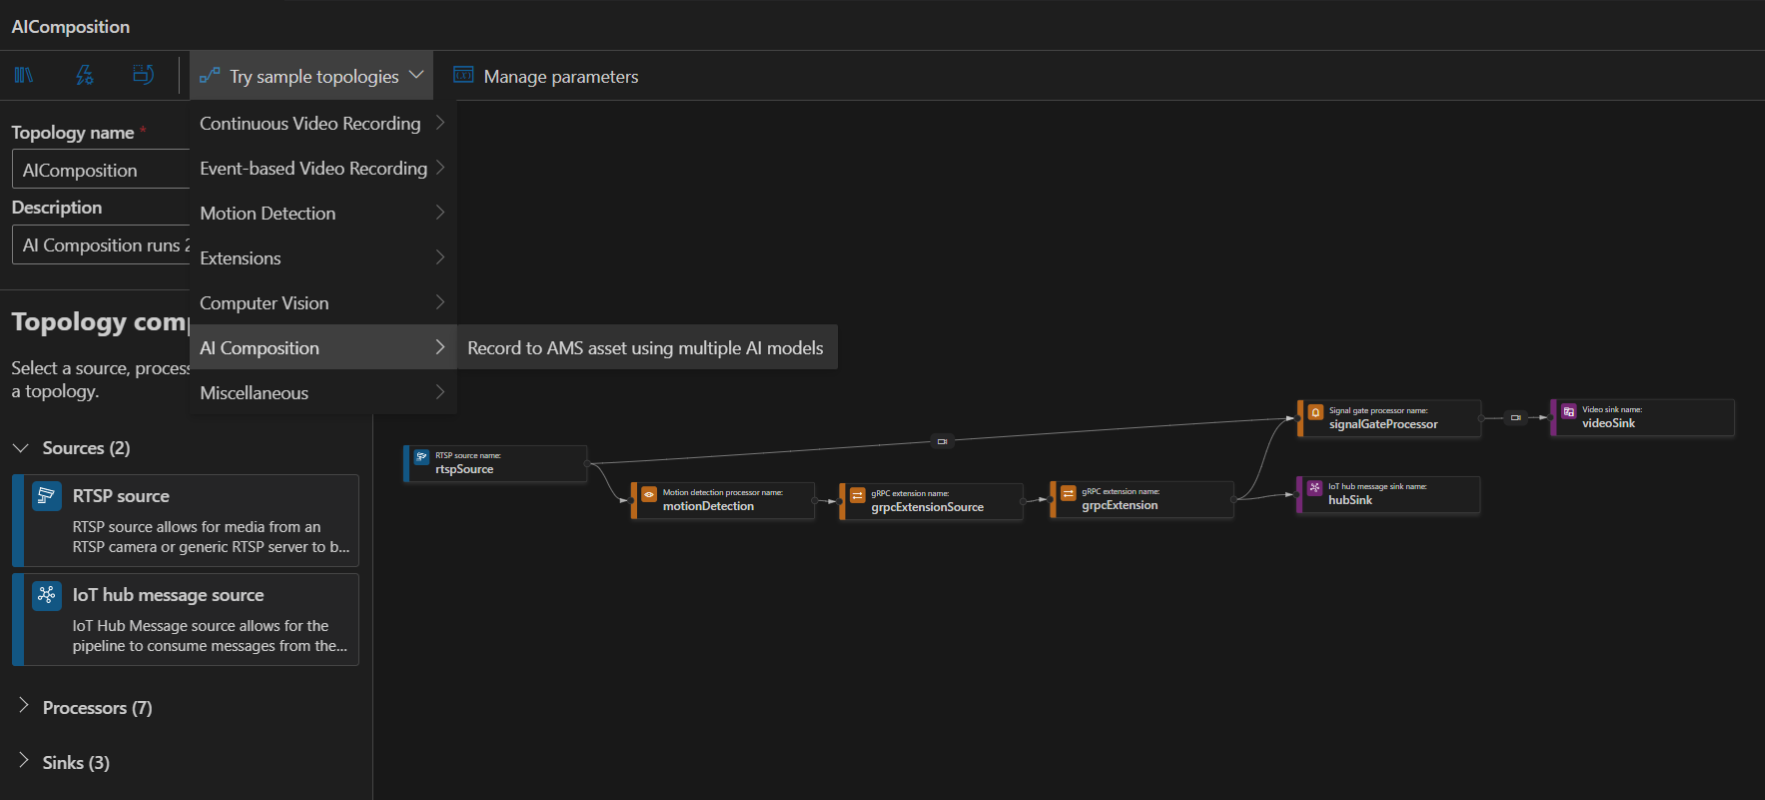Expand Event-based Video Recording submenu arrow
Image resolution: width=1765 pixels, height=800 pixels.
tap(440, 168)
